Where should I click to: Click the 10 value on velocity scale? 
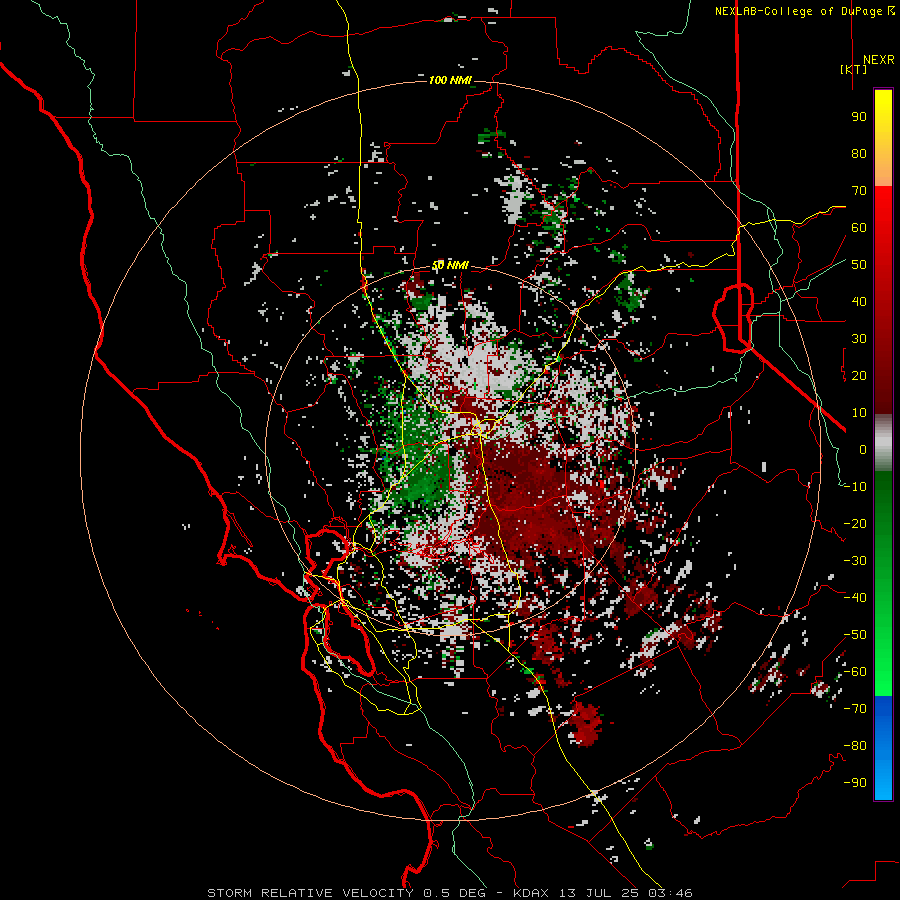(859, 413)
